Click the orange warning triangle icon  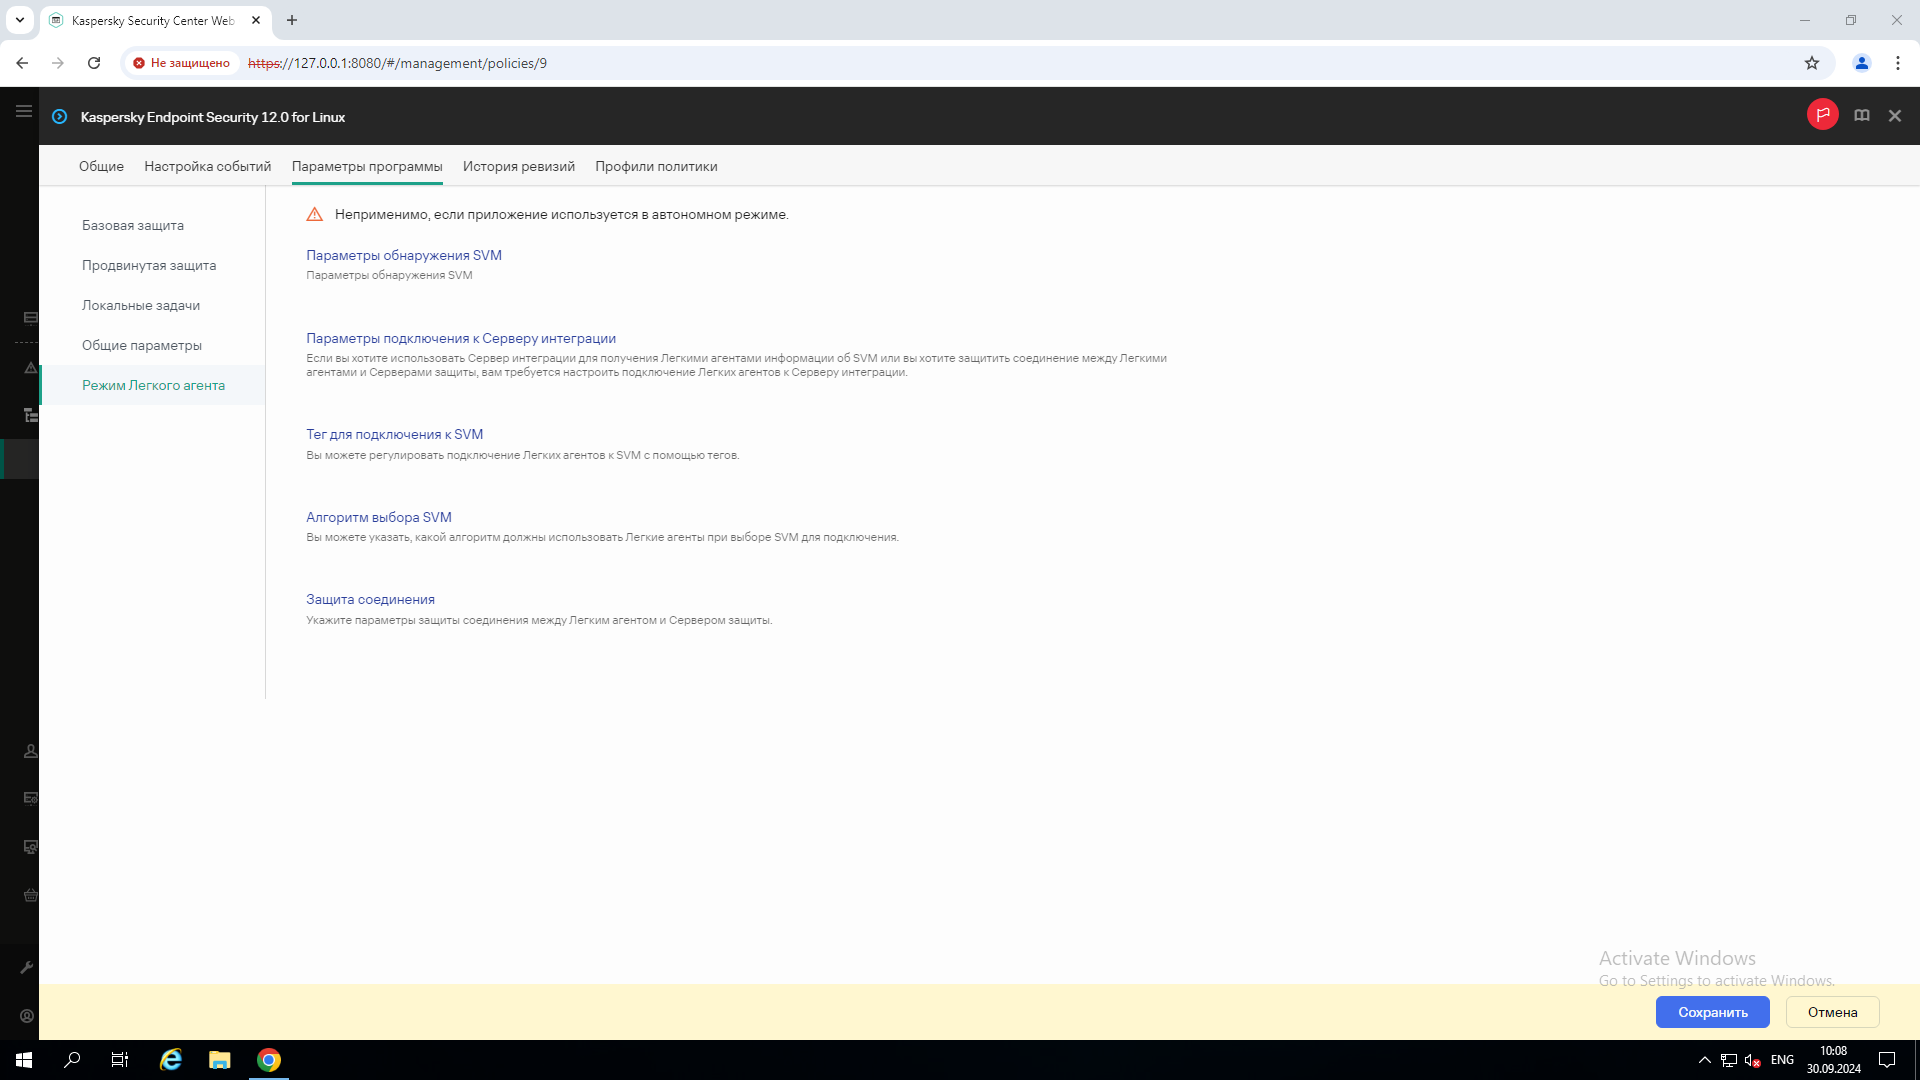pyautogui.click(x=314, y=214)
